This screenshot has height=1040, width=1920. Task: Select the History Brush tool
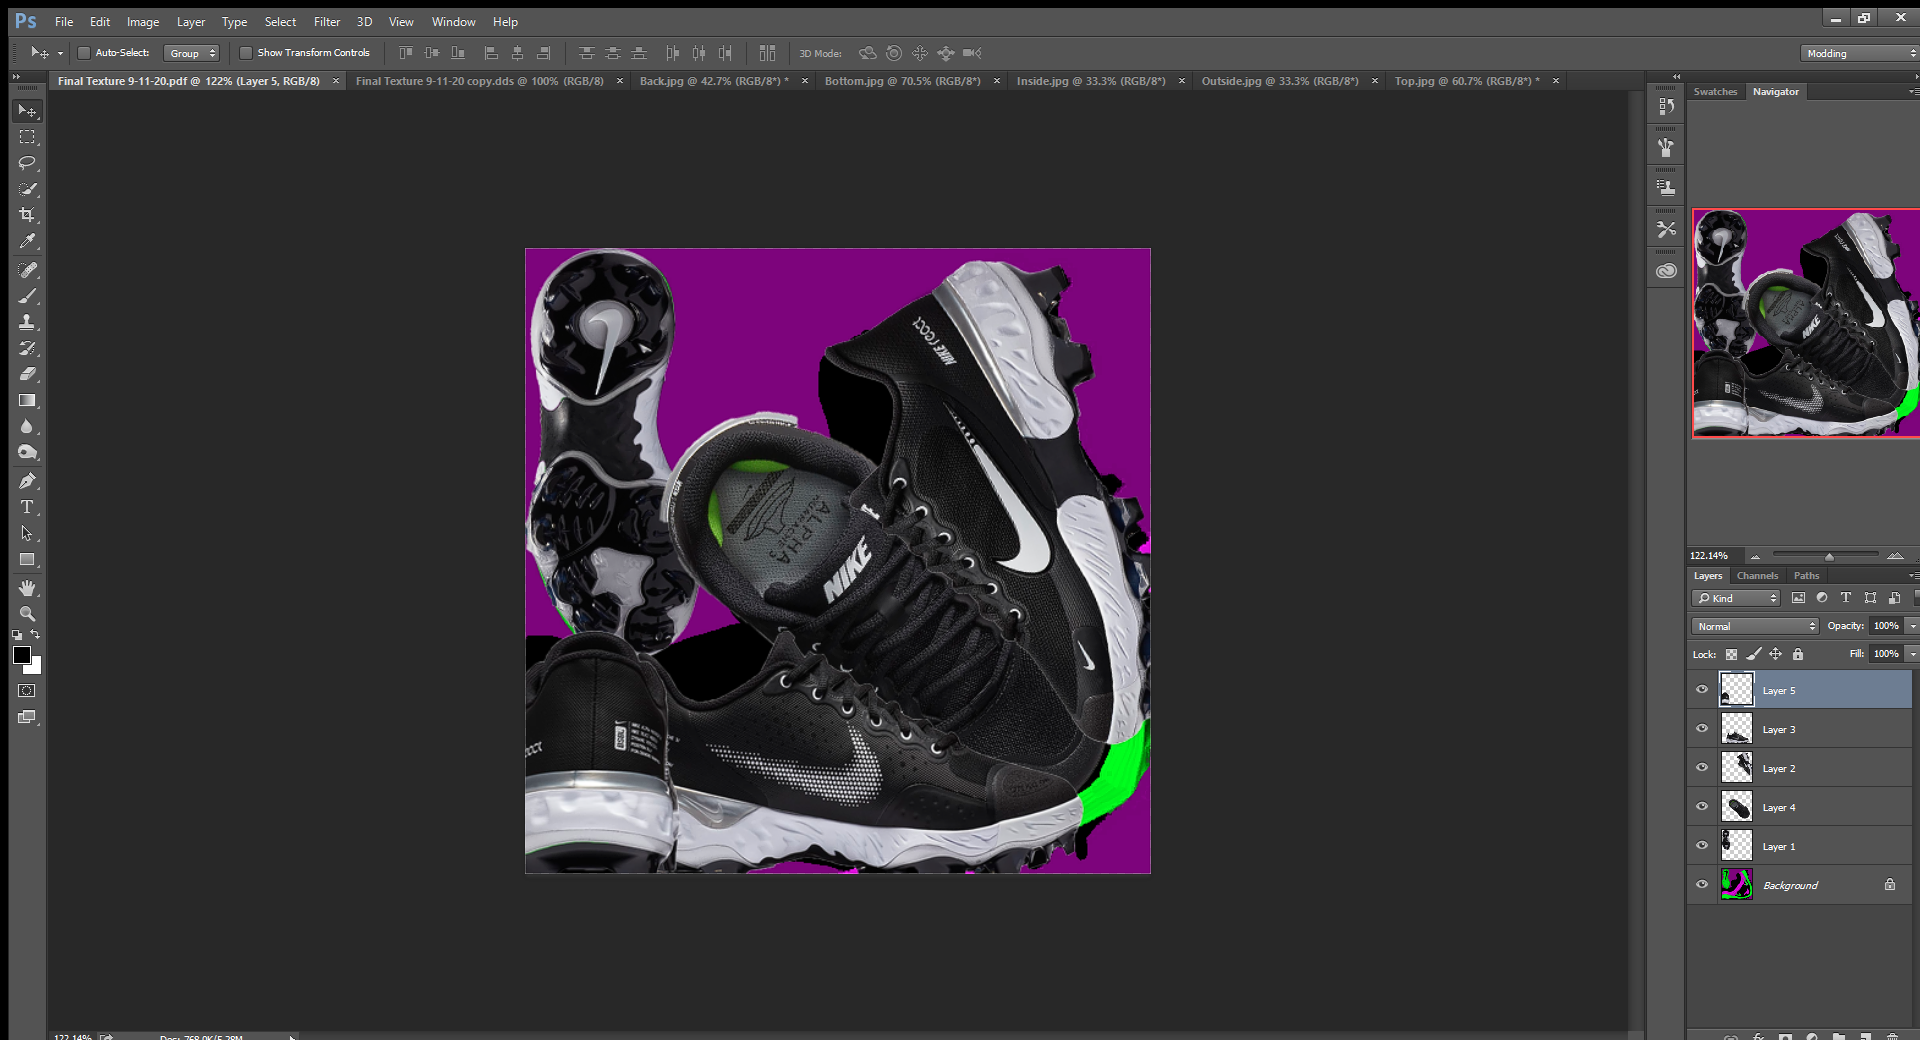[27, 348]
